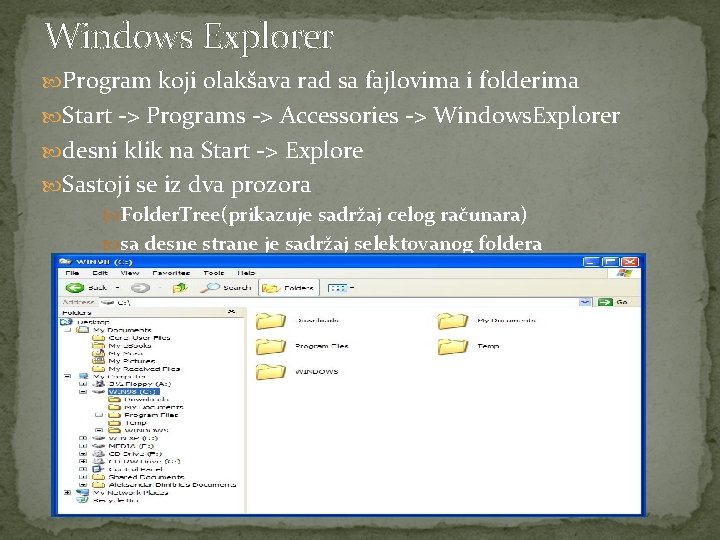
Task: Select the highlighted WIN98 (C:) drive
Action: click(x=134, y=392)
